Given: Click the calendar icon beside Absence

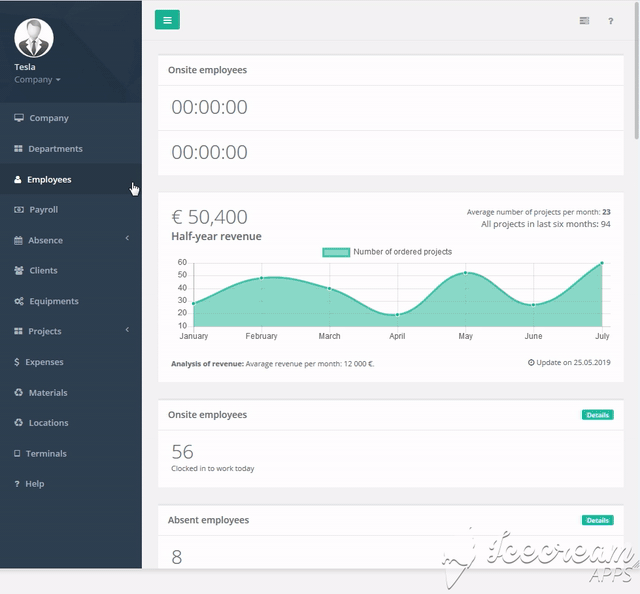Looking at the screenshot, I should pyautogui.click(x=18, y=240).
